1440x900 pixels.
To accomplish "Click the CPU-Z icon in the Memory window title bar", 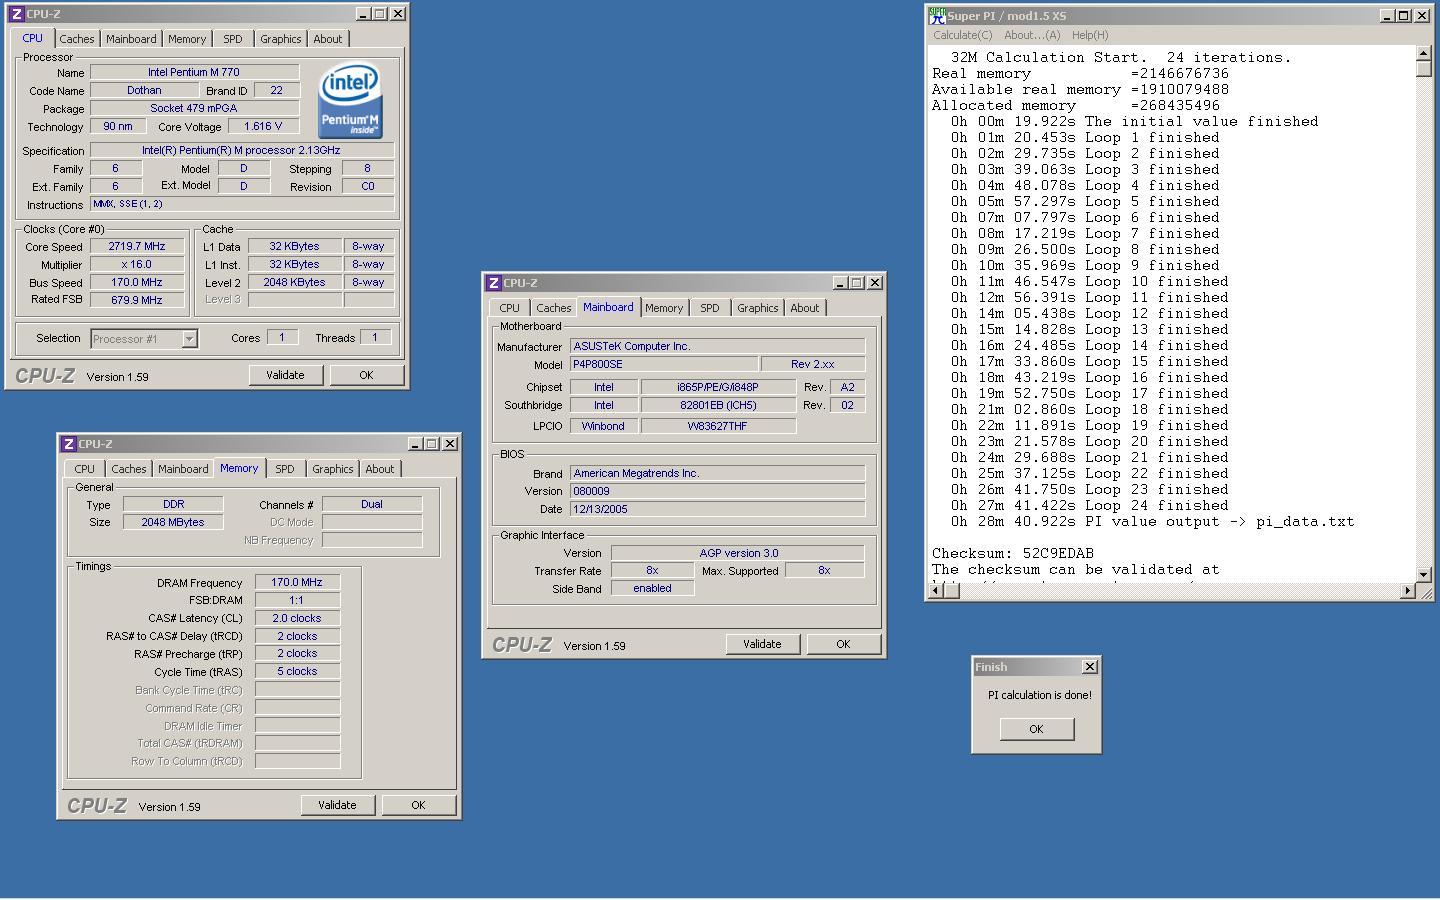I will [69, 444].
